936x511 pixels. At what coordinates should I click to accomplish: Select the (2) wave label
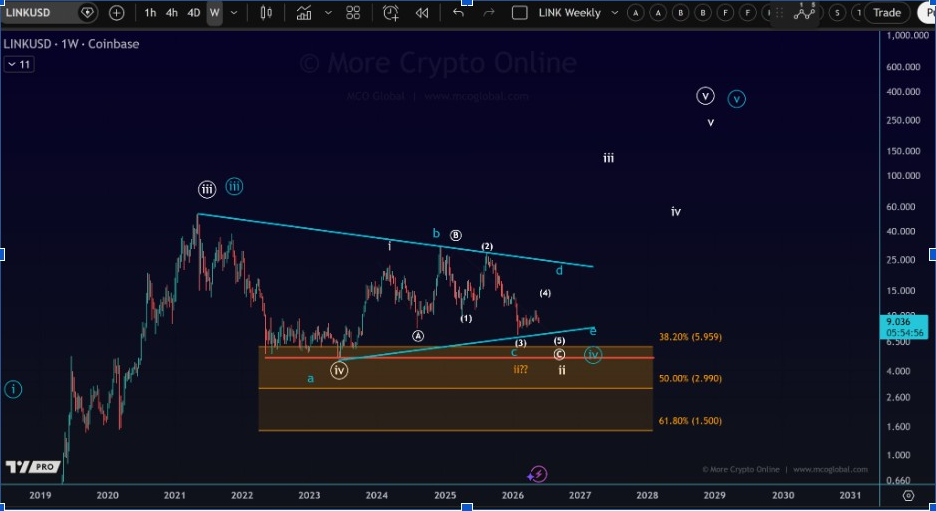[487, 247]
